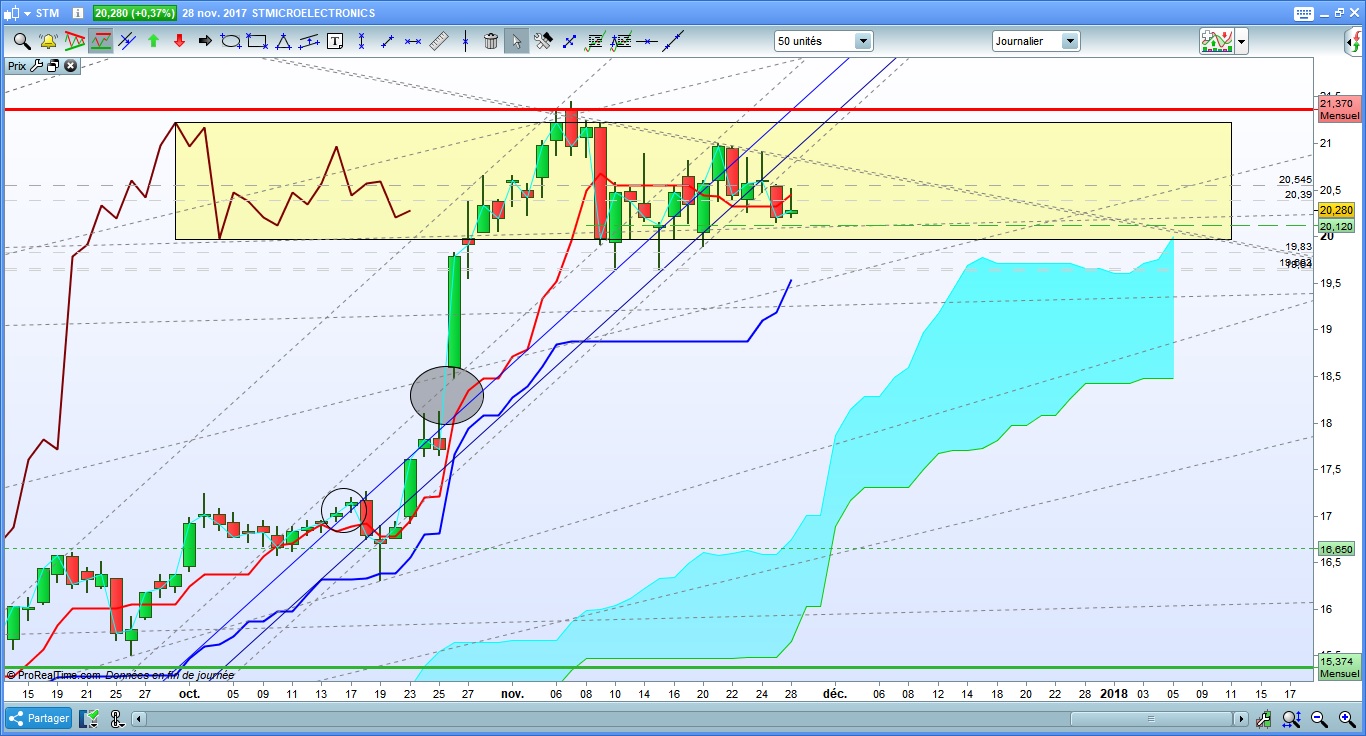Select the blue parallel lines drawing tool
Screen dimensions: 1366x736
click(127, 41)
